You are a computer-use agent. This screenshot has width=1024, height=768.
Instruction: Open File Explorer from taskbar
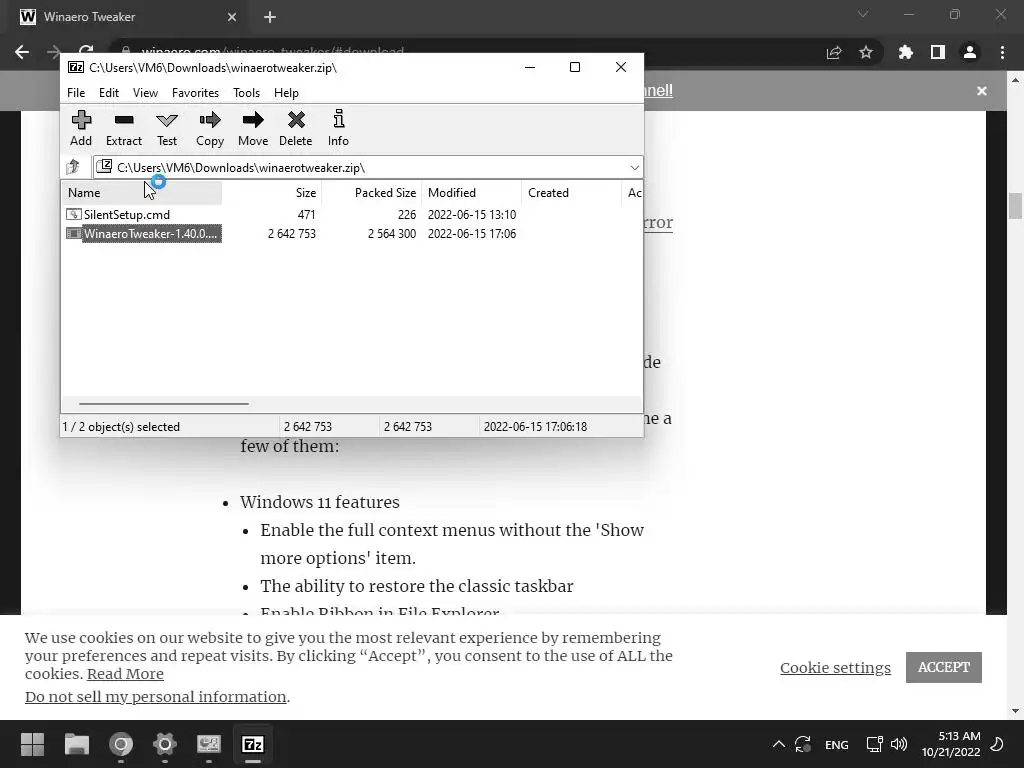(x=76, y=744)
